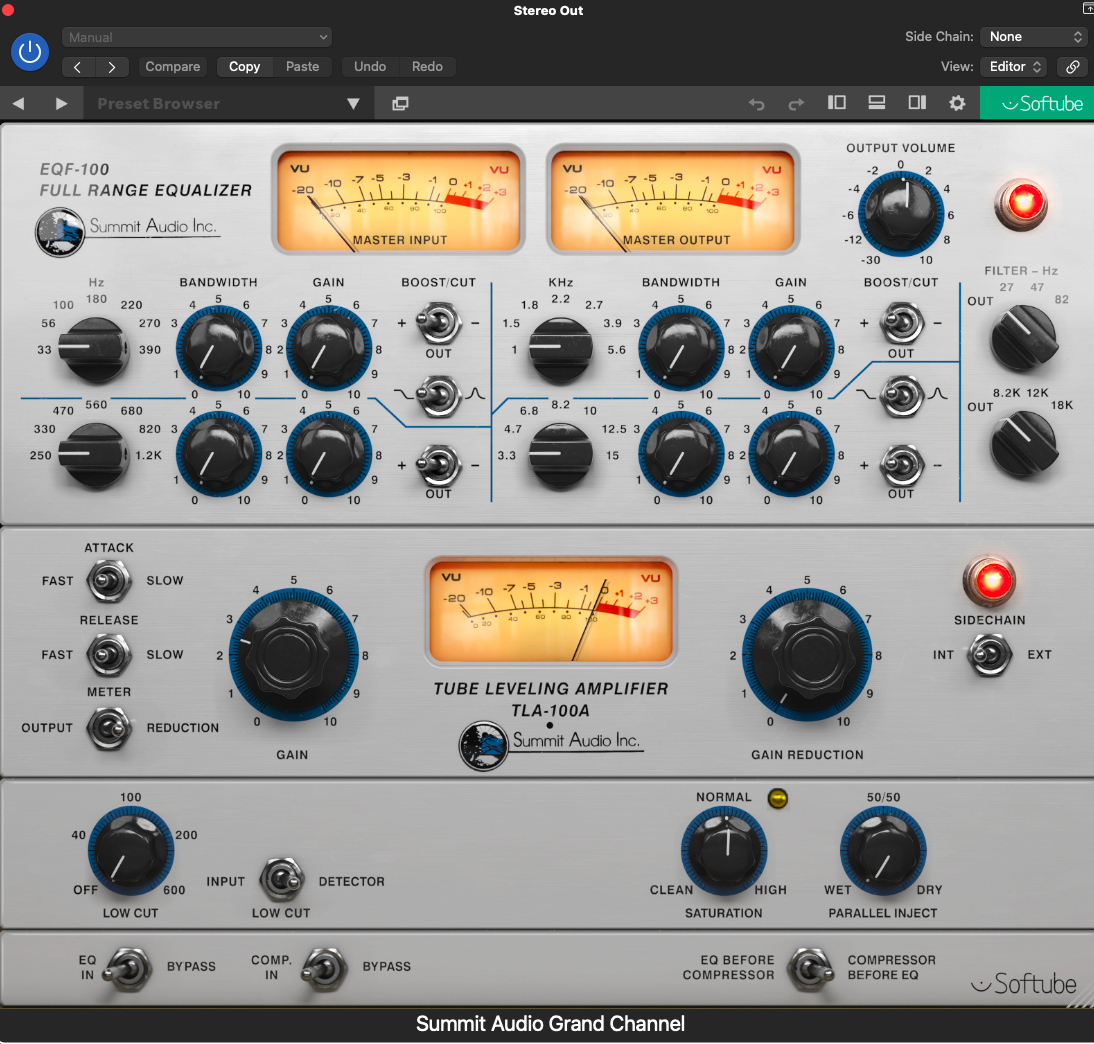This screenshot has width=1094, height=1044.
Task: Click the Master Output VU meter
Action: (673, 200)
